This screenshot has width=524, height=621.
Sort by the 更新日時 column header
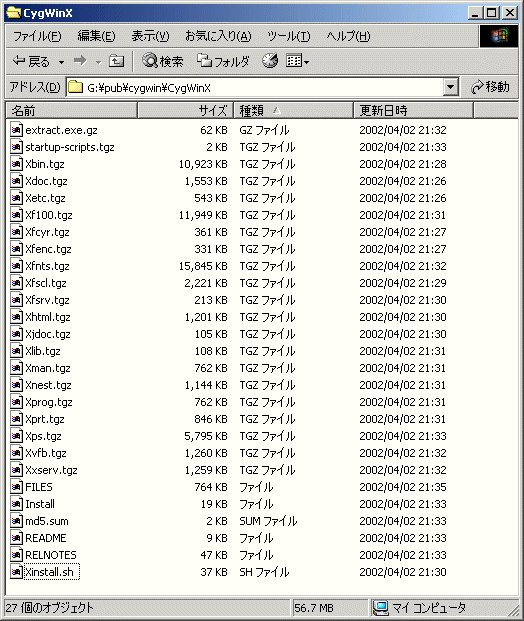(x=413, y=110)
